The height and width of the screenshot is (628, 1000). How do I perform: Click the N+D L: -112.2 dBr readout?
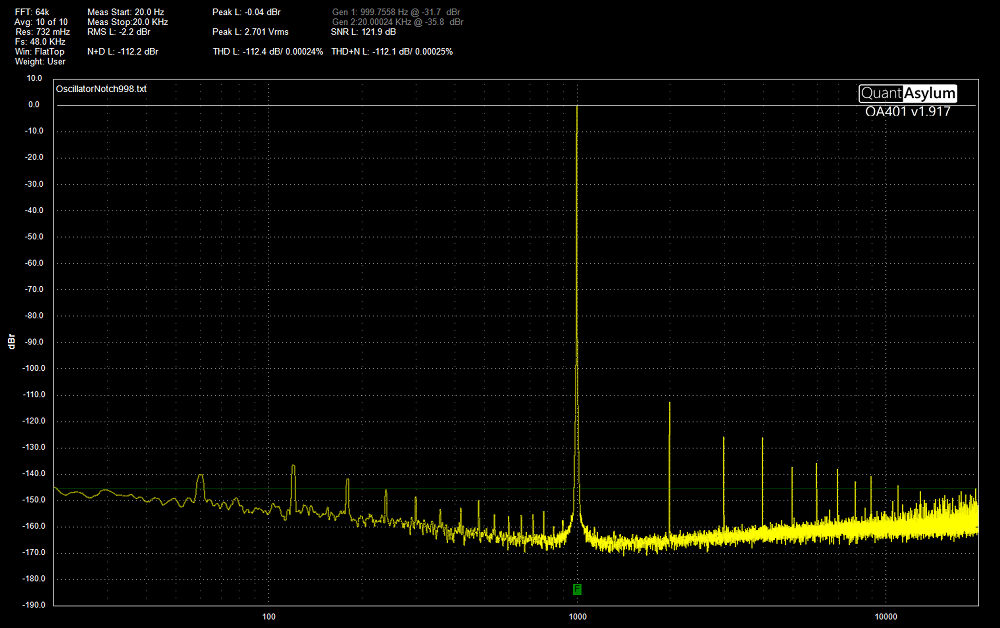coord(122,51)
